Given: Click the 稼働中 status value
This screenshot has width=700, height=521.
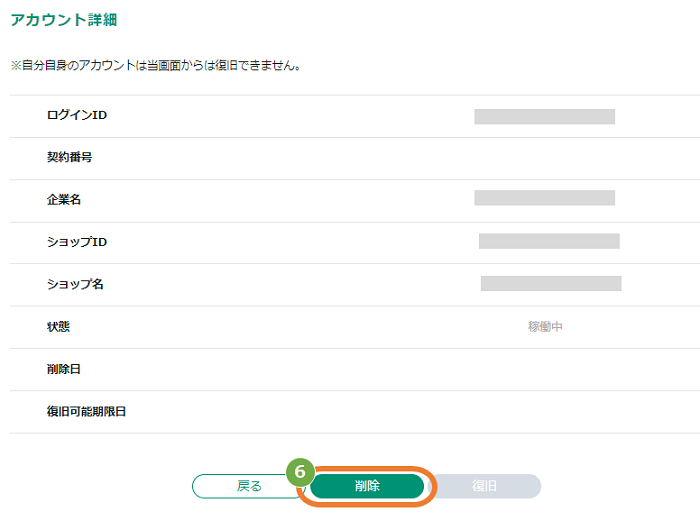Looking at the screenshot, I should pos(545,327).
